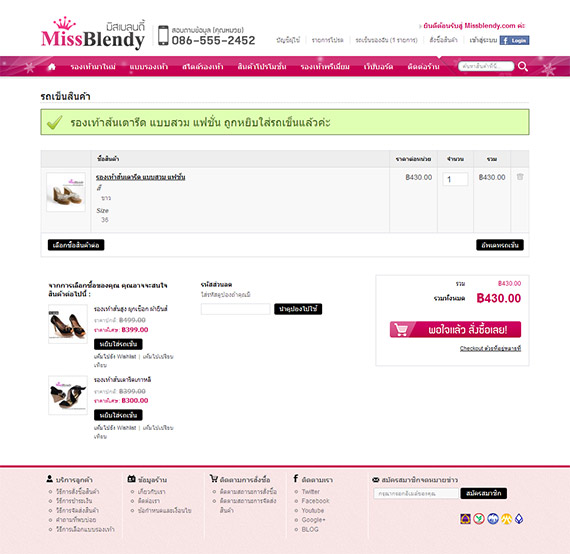The width and height of the screenshot is (570, 554).
Task: Click the search magnifier icon
Action: click(x=523, y=66)
